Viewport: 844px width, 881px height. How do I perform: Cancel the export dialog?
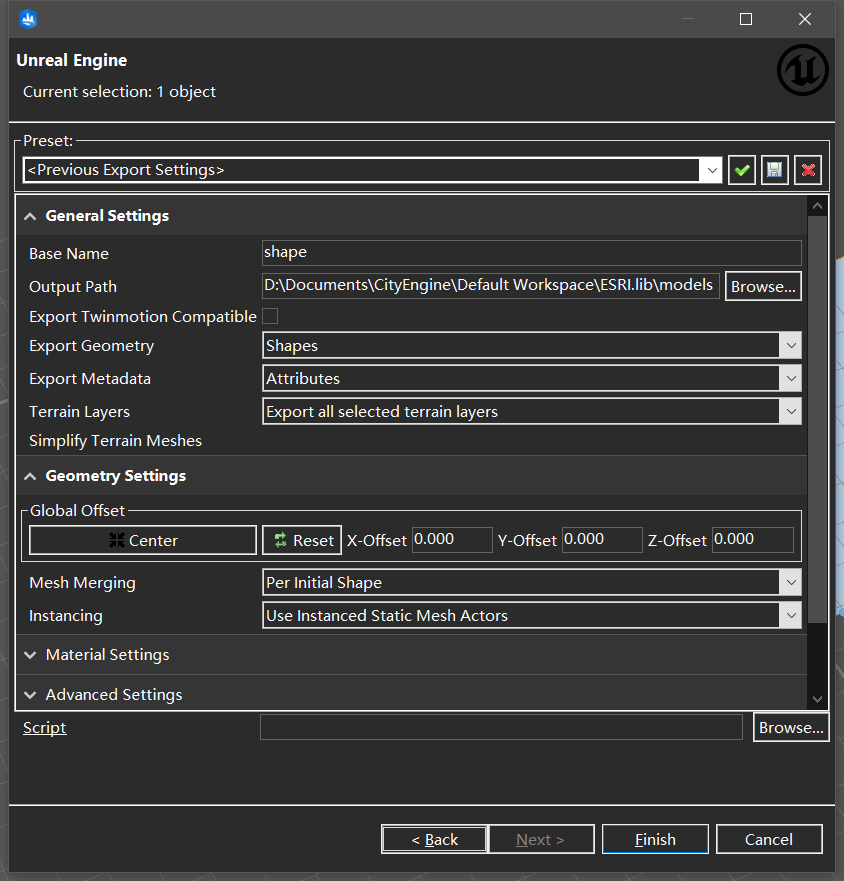click(x=769, y=839)
